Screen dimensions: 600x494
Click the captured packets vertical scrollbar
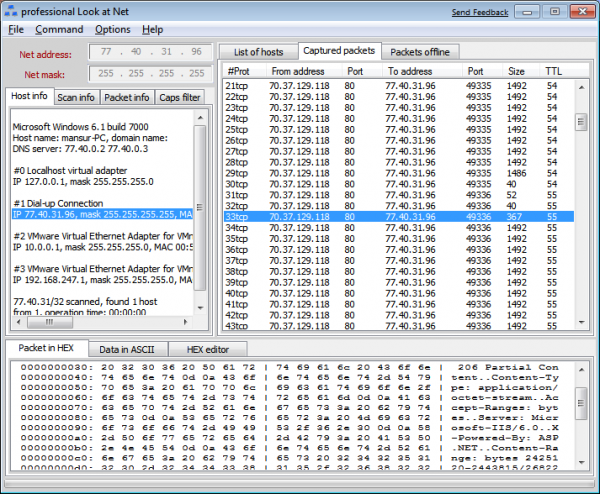click(x=586, y=200)
